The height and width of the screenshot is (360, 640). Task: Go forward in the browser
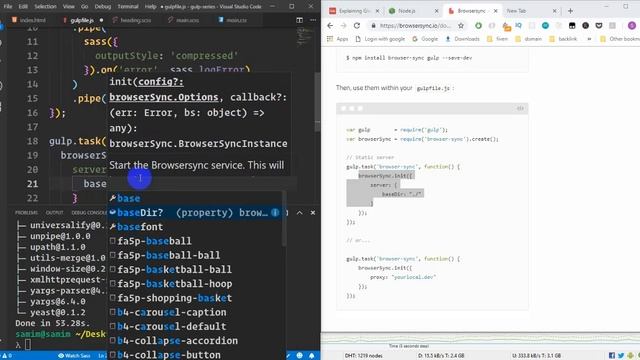[x=343, y=26]
